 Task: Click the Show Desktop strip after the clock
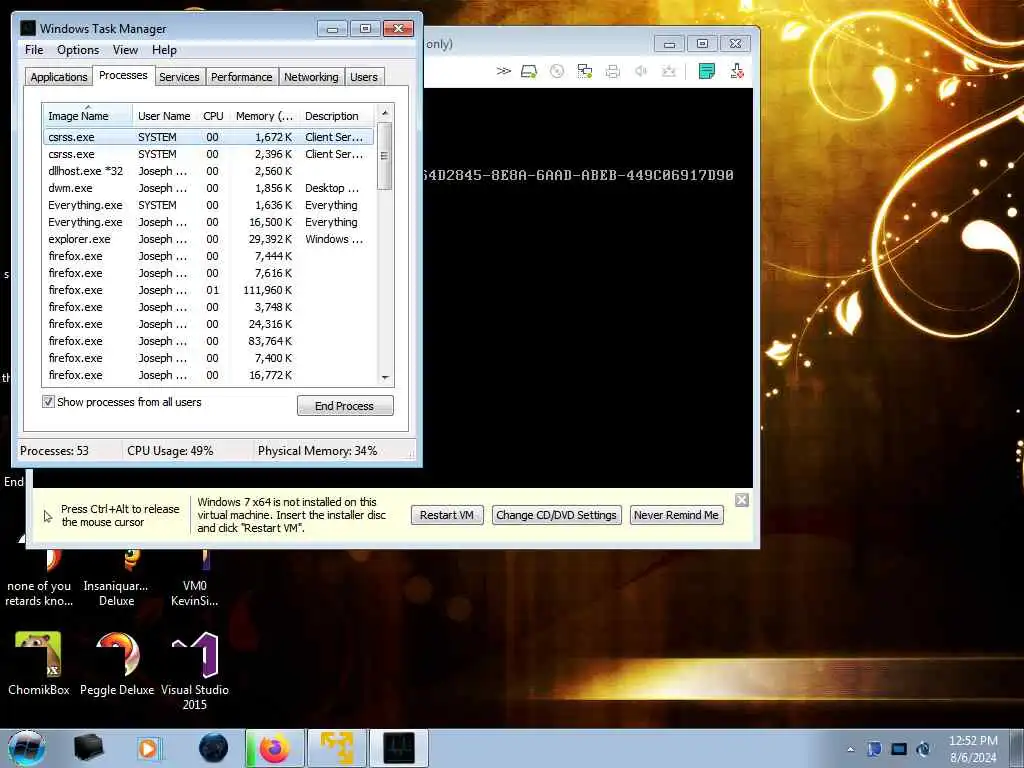(x=1017, y=748)
